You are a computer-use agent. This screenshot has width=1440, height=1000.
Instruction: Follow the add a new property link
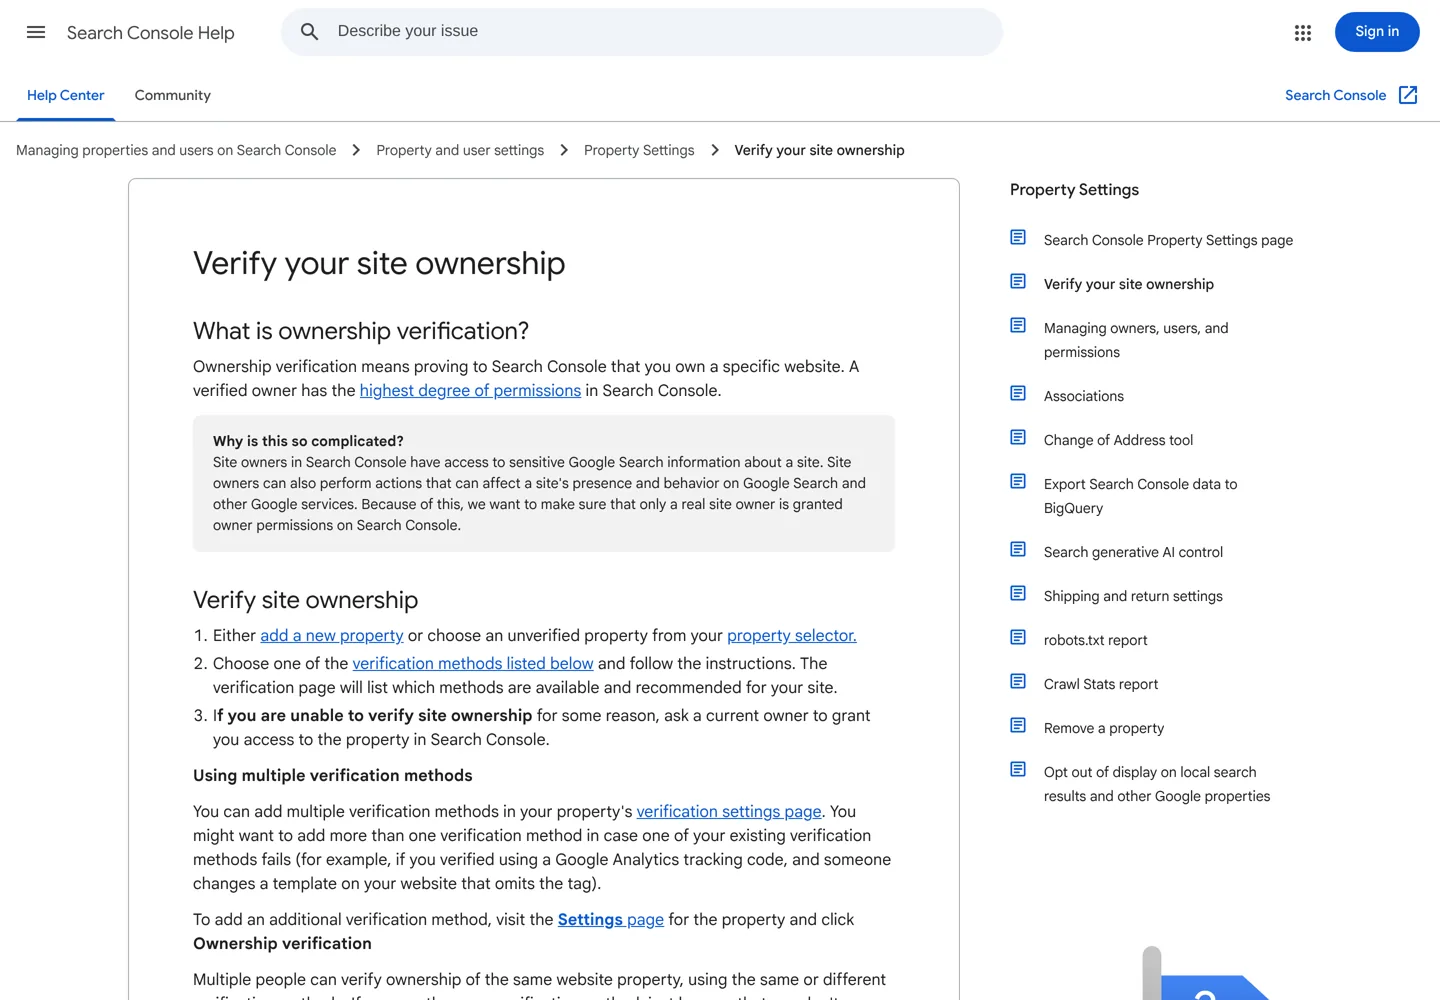(x=332, y=636)
